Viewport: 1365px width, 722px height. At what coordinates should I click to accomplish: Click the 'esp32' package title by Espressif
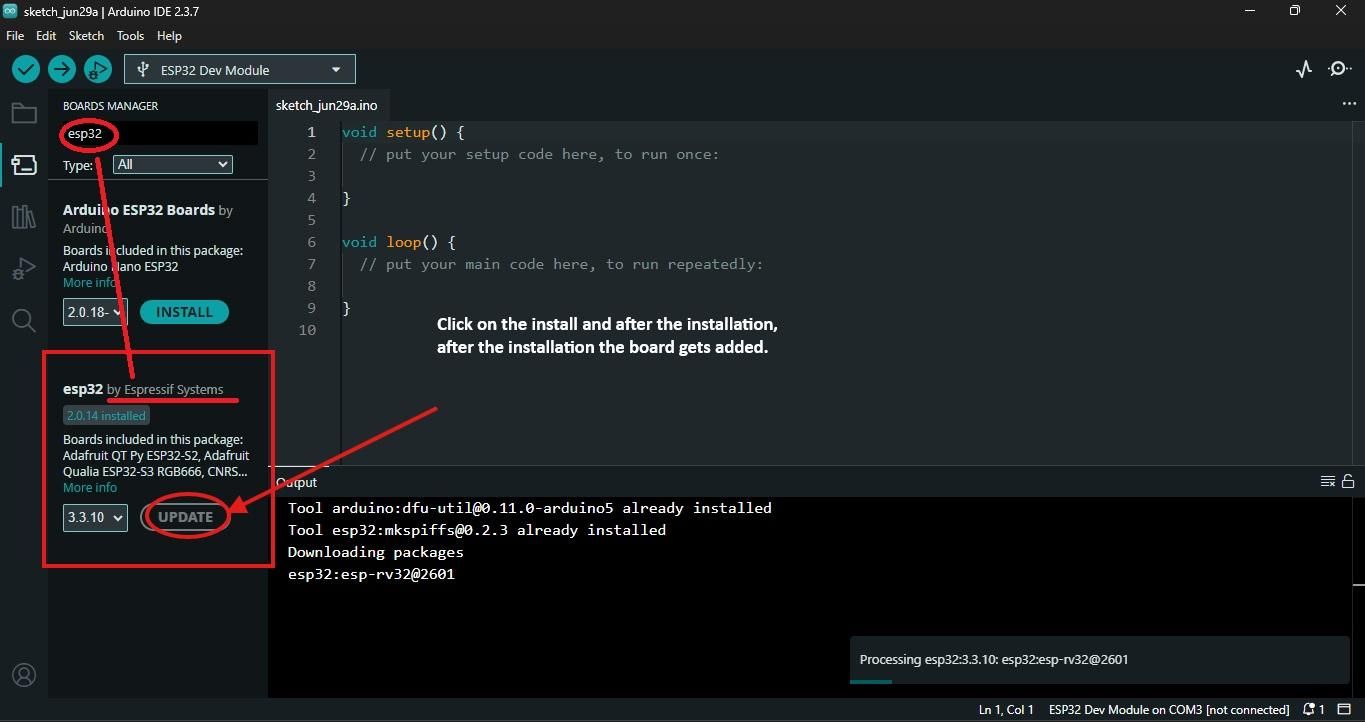tap(83, 389)
